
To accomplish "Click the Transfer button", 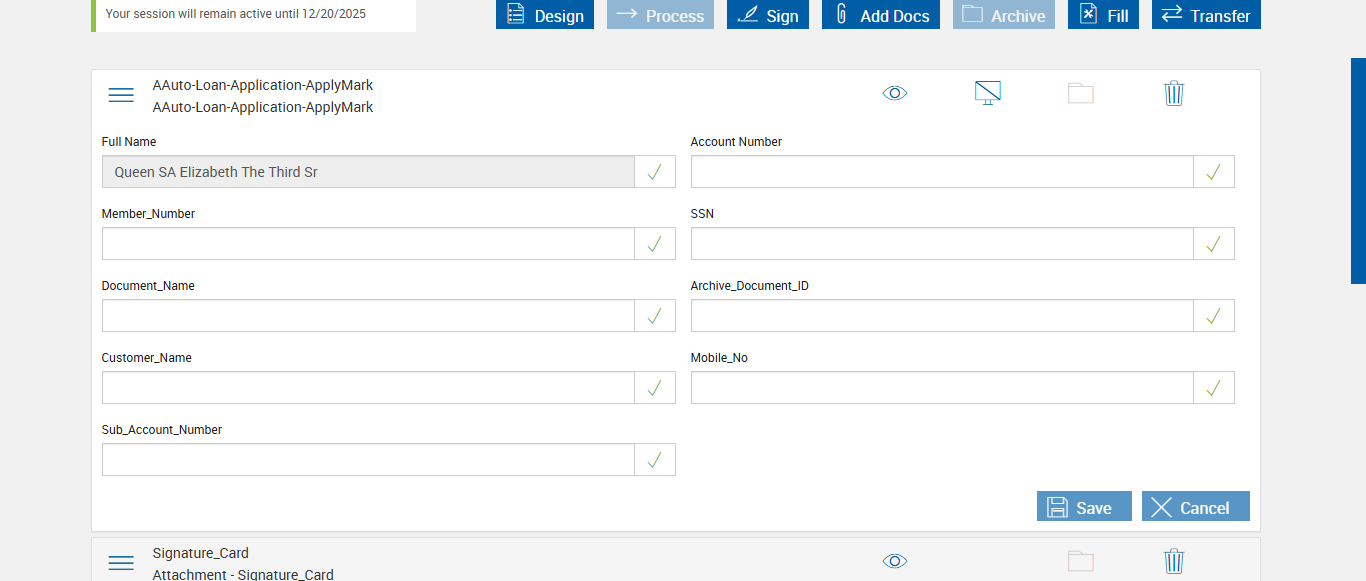I will (x=1206, y=15).
